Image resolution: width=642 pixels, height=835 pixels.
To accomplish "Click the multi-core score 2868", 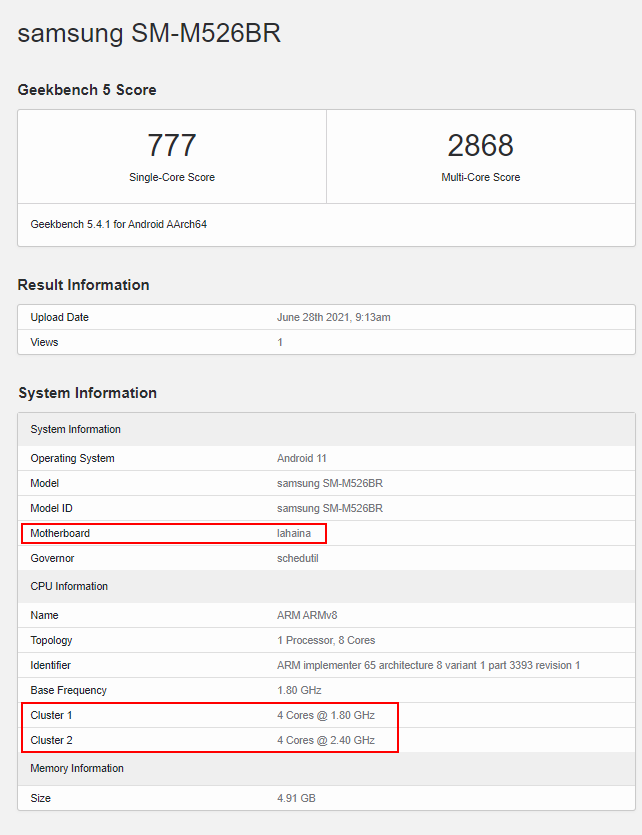I will pos(480,145).
